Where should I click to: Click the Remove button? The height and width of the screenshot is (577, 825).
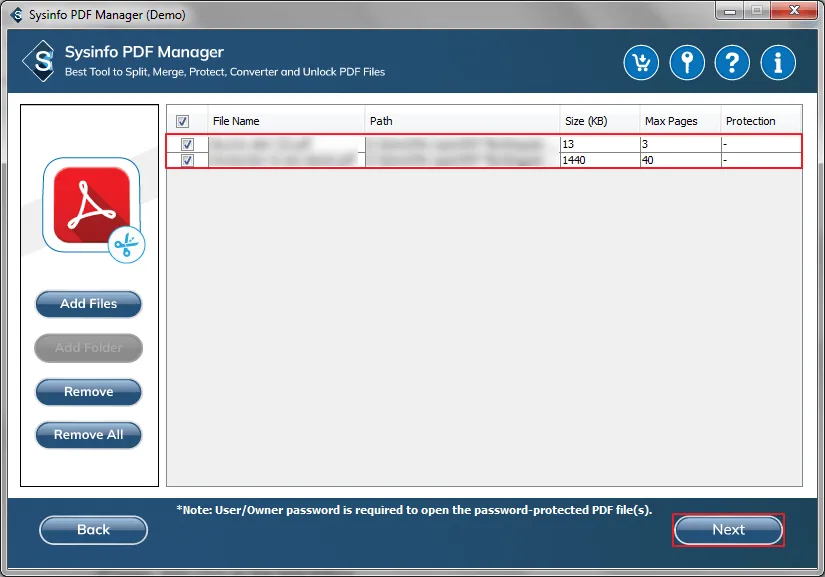[x=88, y=392]
